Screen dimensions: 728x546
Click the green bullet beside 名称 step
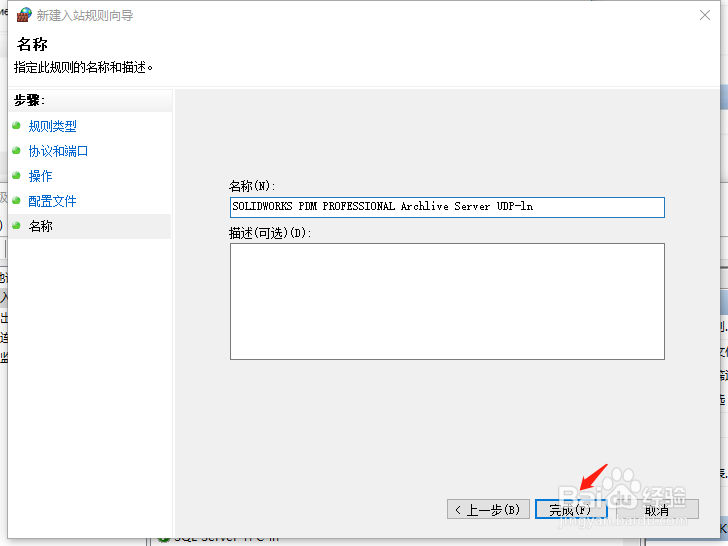(x=16, y=226)
